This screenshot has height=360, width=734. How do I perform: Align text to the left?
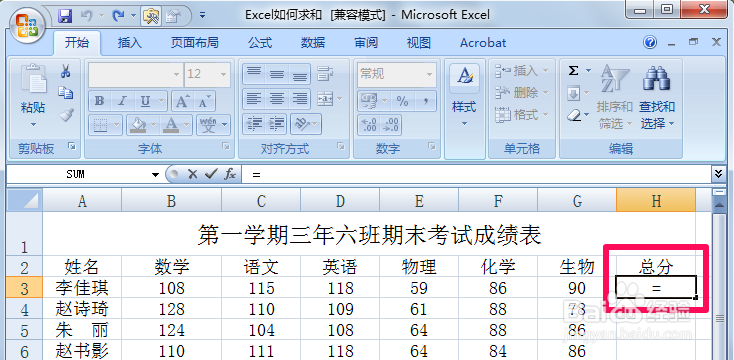(x=254, y=99)
